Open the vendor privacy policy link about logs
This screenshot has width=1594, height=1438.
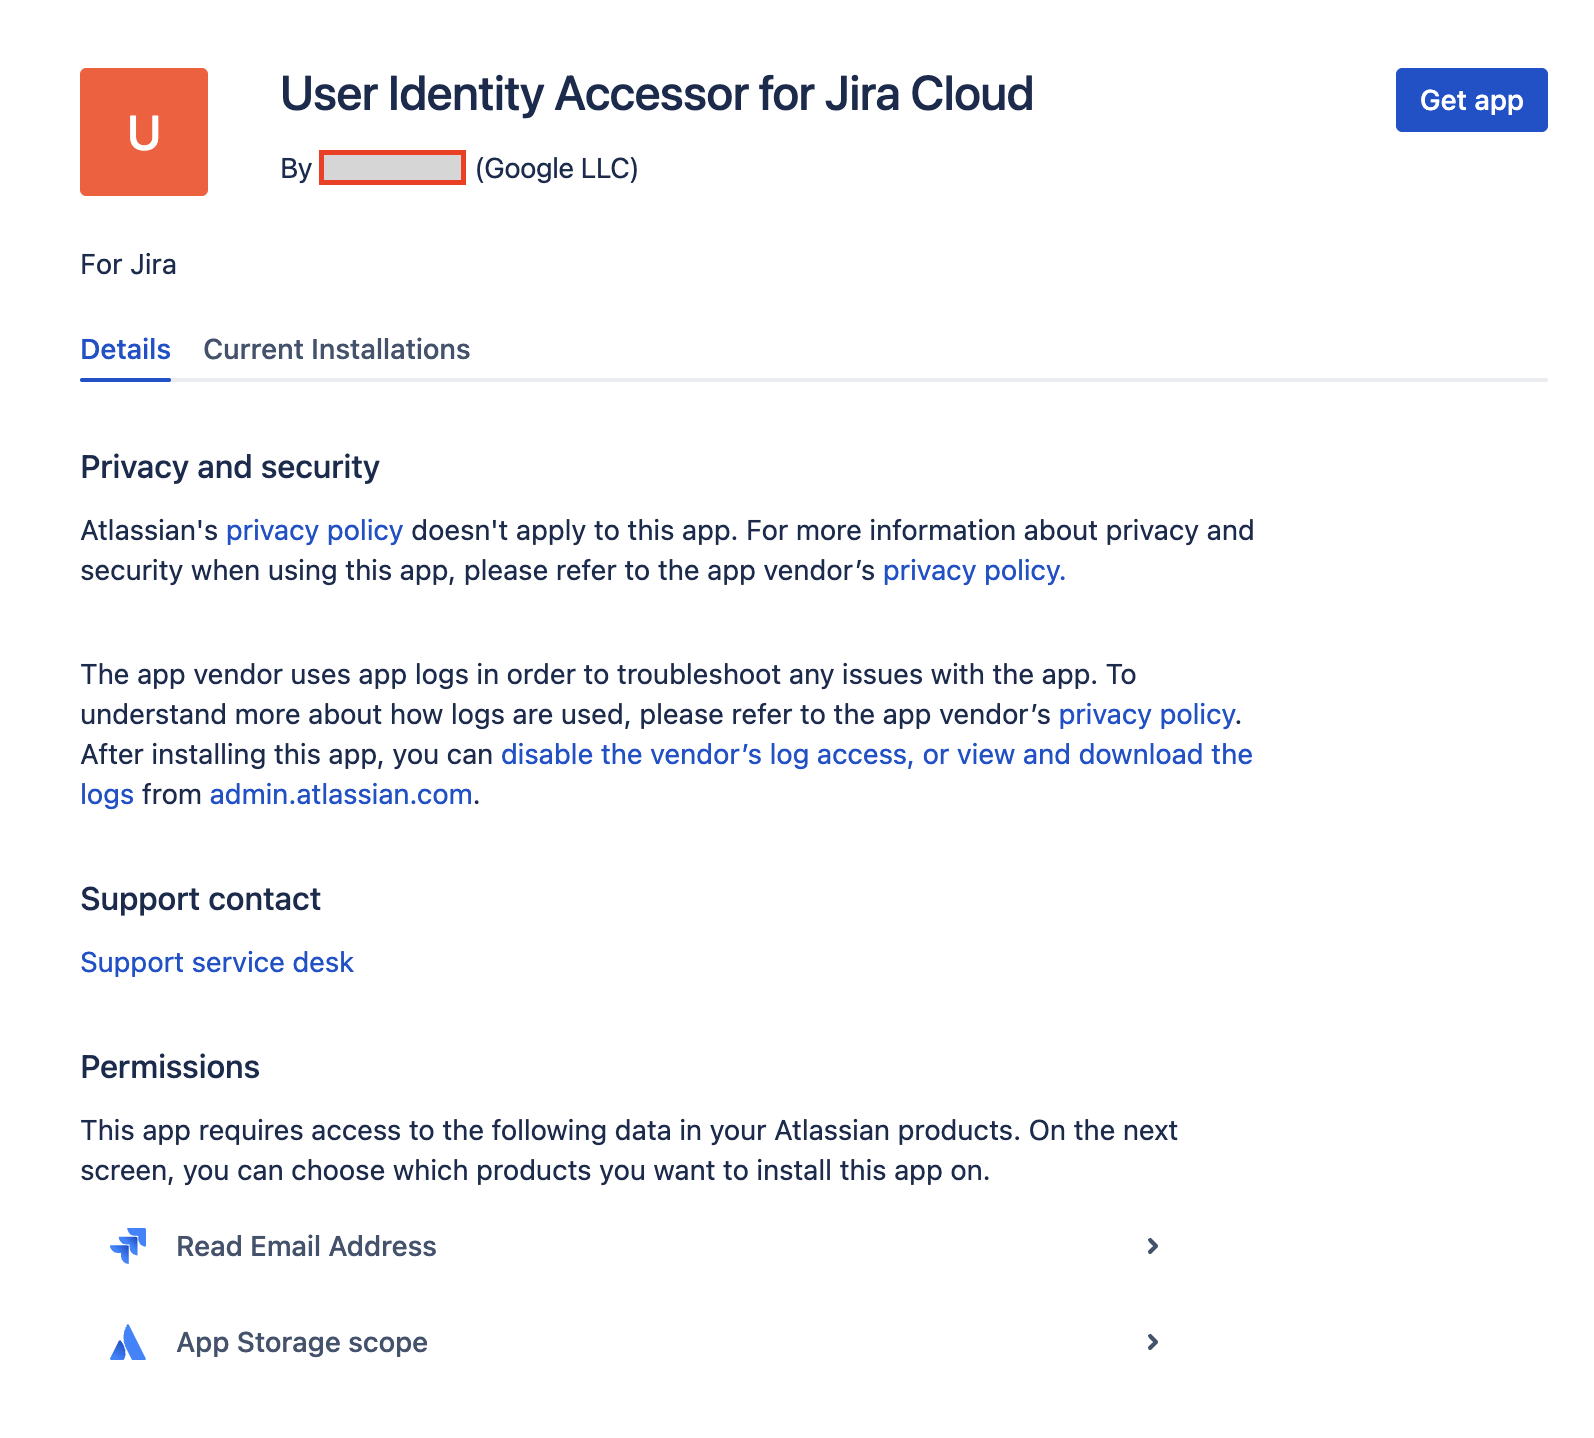1147,714
